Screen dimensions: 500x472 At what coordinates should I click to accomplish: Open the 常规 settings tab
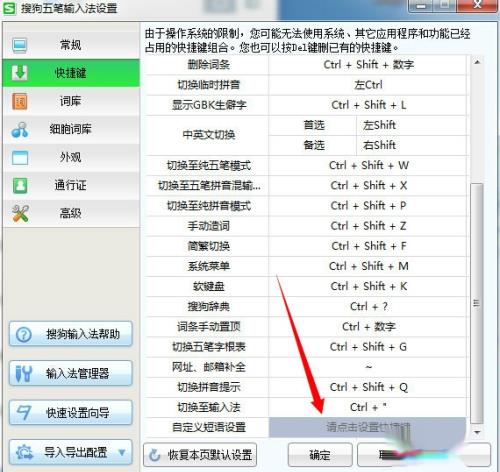coord(71,45)
